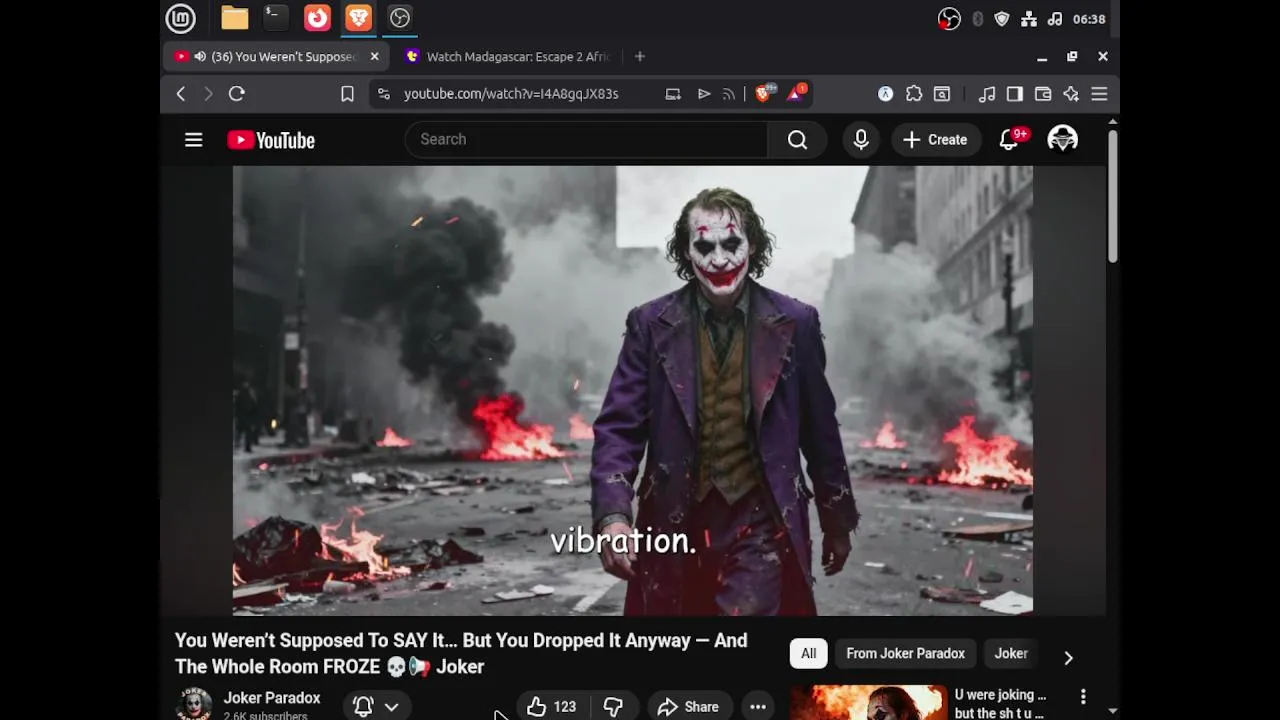Launch the Files folder icon in the panel
Screen dimensions: 1280x720
(235, 18)
